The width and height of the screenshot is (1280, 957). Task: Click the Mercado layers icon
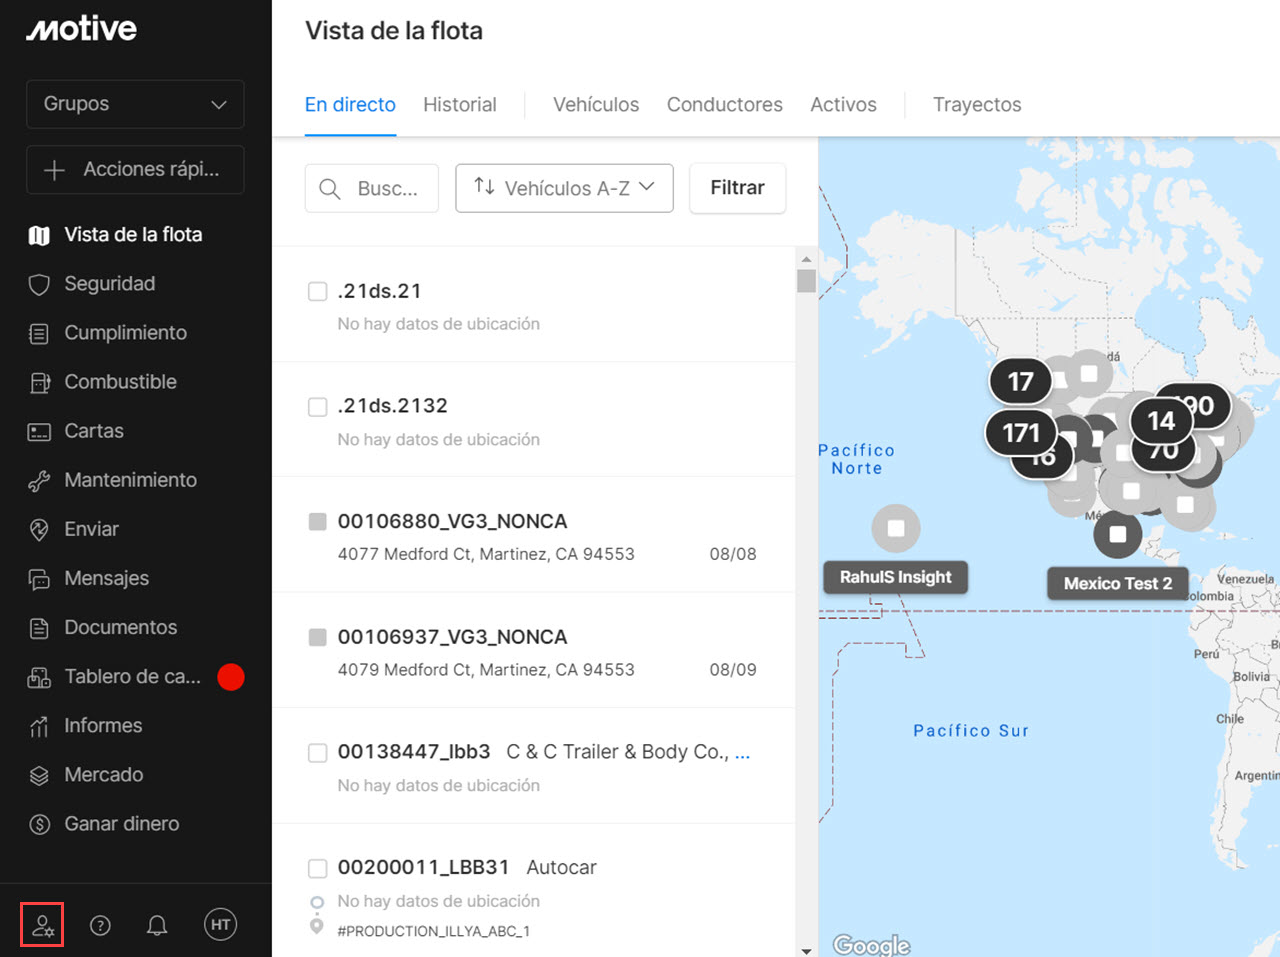39,775
